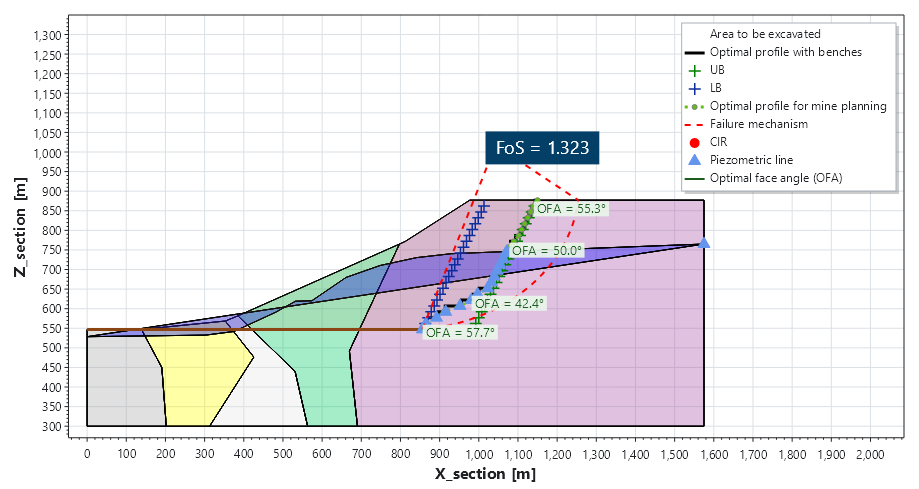This screenshot has width=919, height=489.
Task: Click the 550 tick on Z axis
Action: (x=52, y=328)
